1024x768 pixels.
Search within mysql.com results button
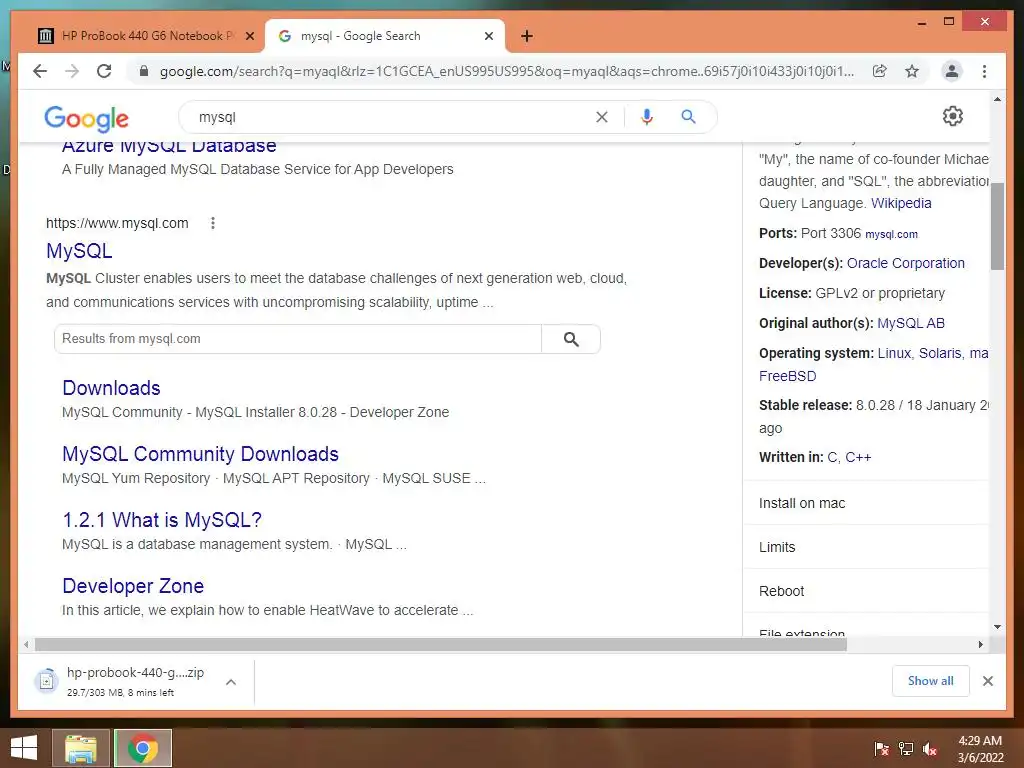coord(571,339)
